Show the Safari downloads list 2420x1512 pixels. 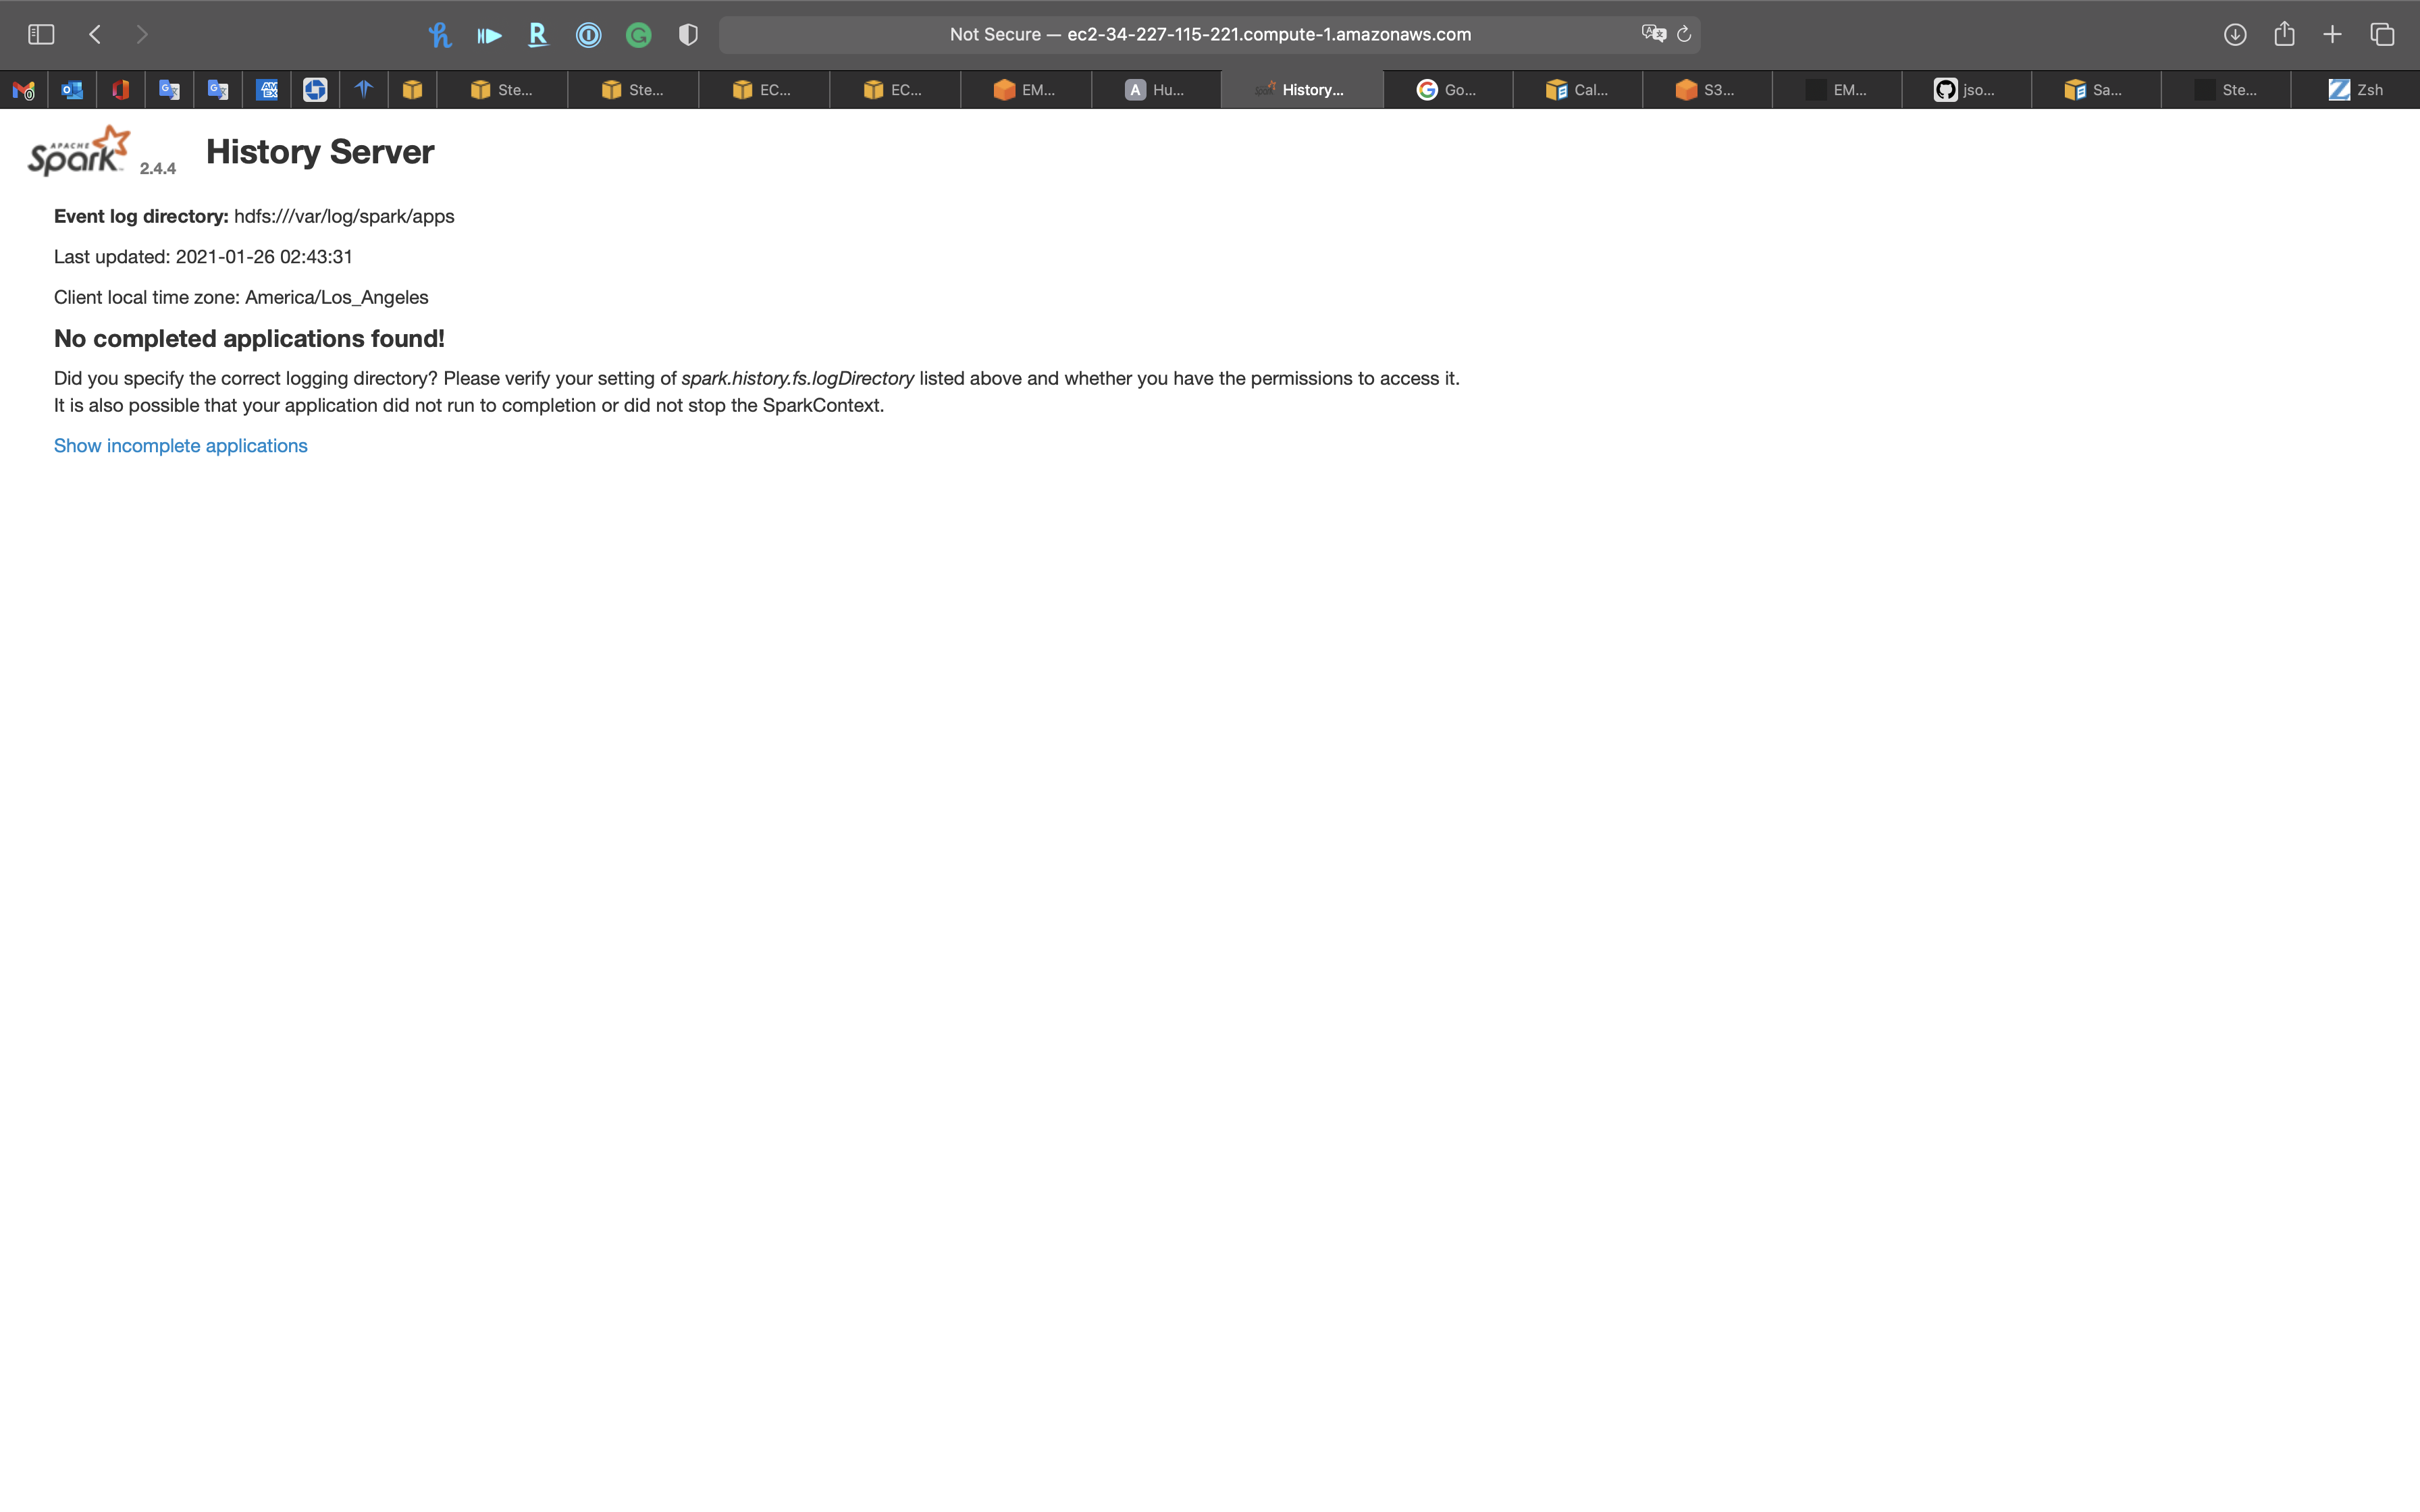click(2235, 34)
